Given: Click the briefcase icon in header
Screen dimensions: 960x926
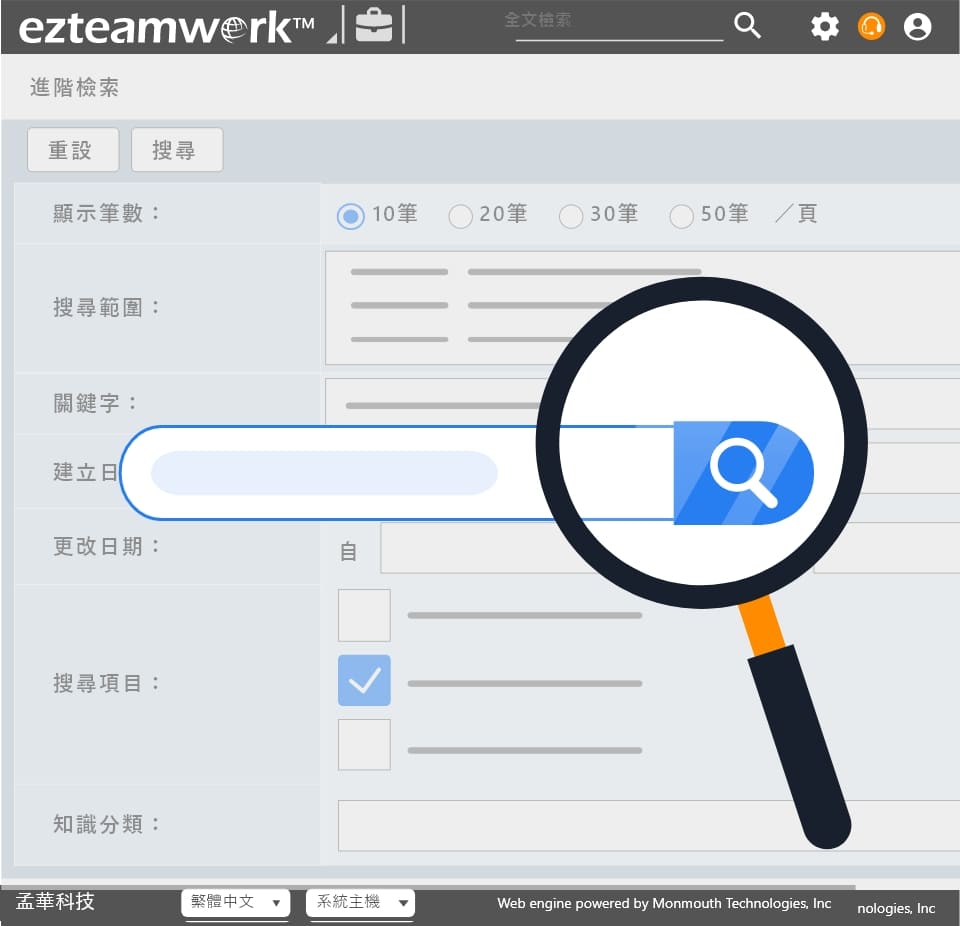Looking at the screenshot, I should tap(374, 25).
